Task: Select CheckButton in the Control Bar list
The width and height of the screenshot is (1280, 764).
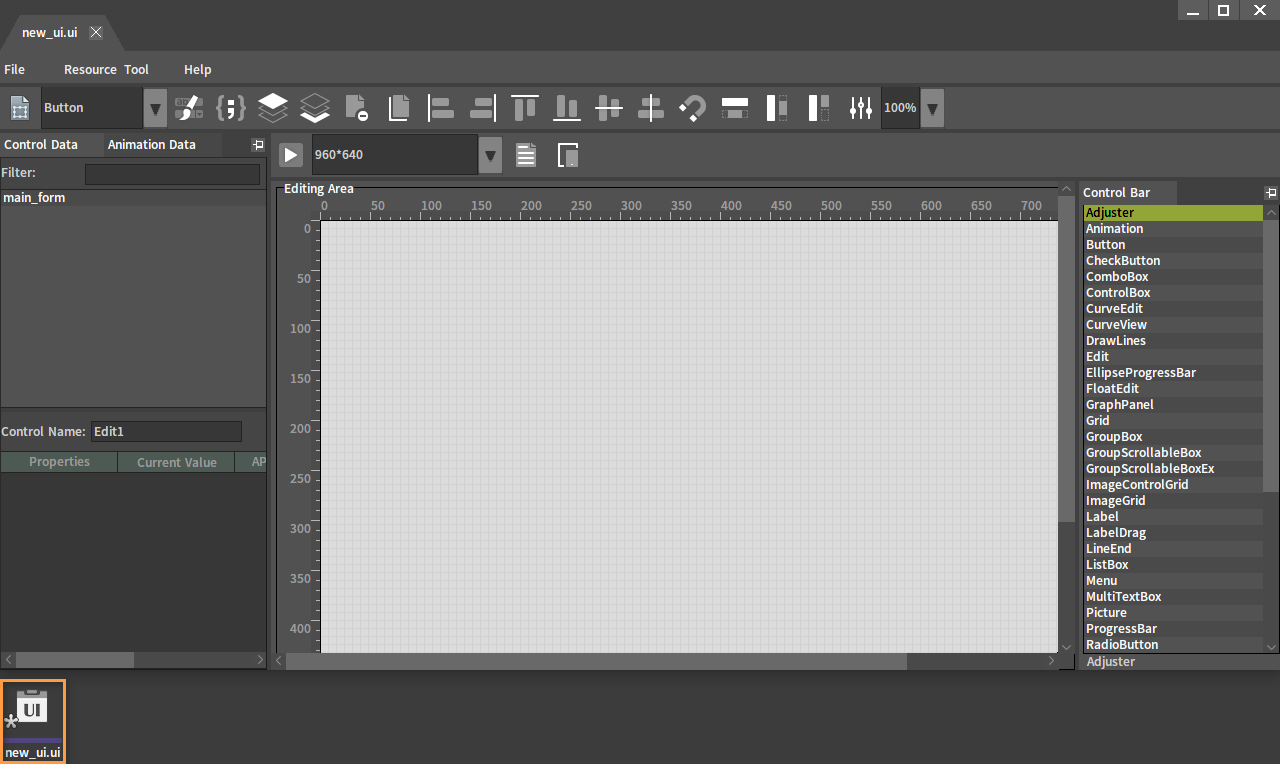Action: [1173, 261]
